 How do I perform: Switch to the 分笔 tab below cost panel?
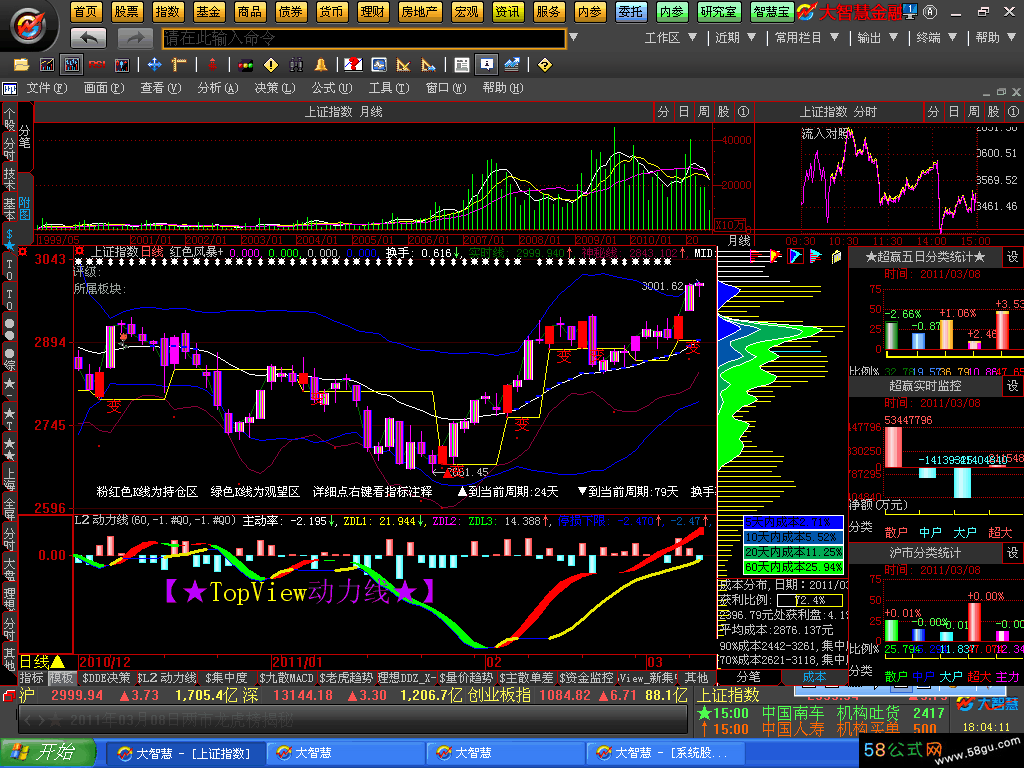tap(748, 677)
